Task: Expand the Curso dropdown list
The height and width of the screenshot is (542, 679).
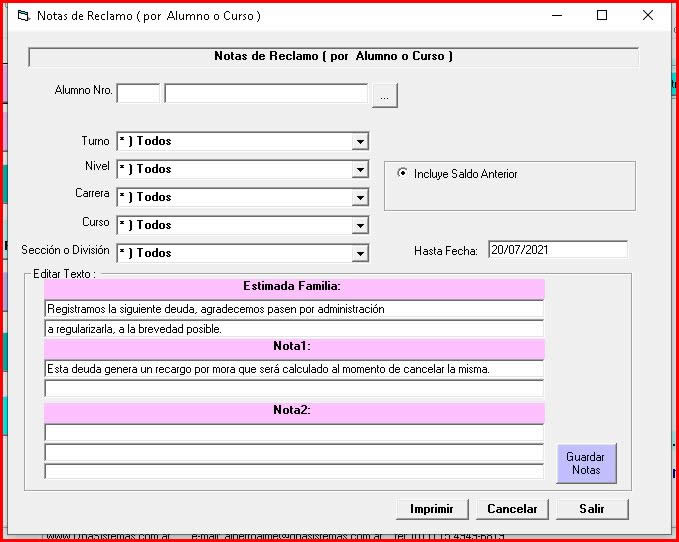Action: (x=360, y=226)
